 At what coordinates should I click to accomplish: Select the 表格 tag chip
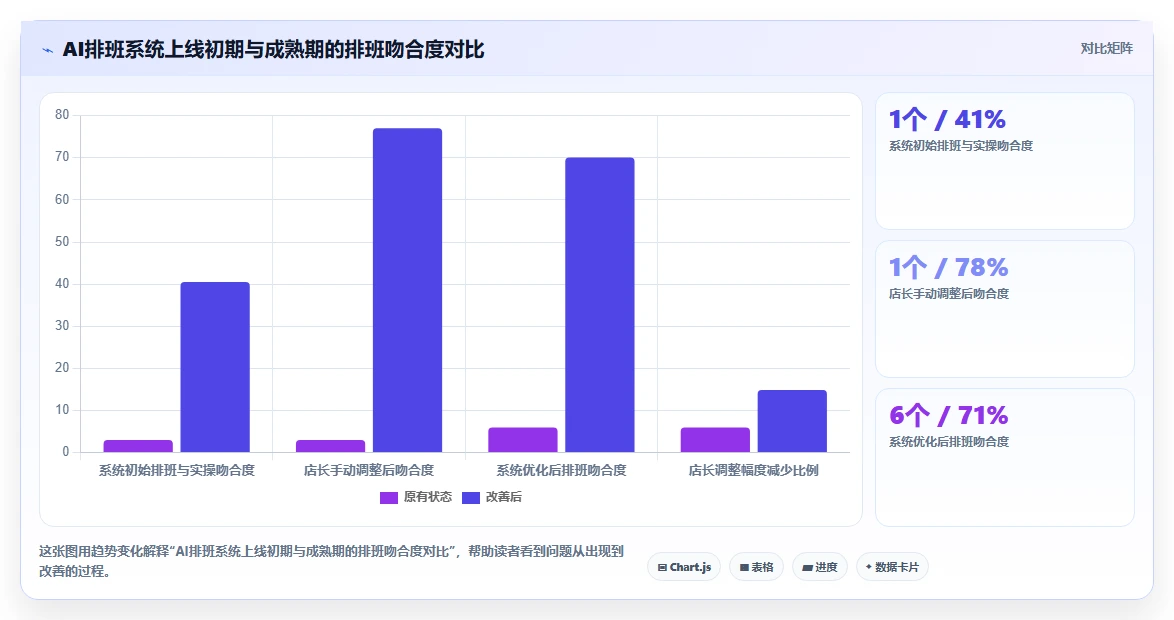[756, 567]
